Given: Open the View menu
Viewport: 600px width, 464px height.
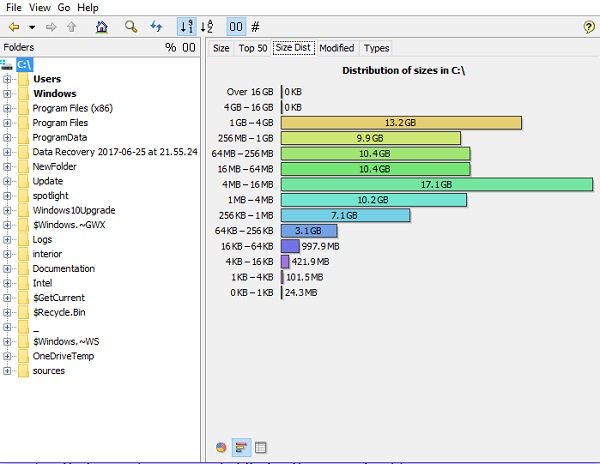Looking at the screenshot, I should tap(40, 7).
